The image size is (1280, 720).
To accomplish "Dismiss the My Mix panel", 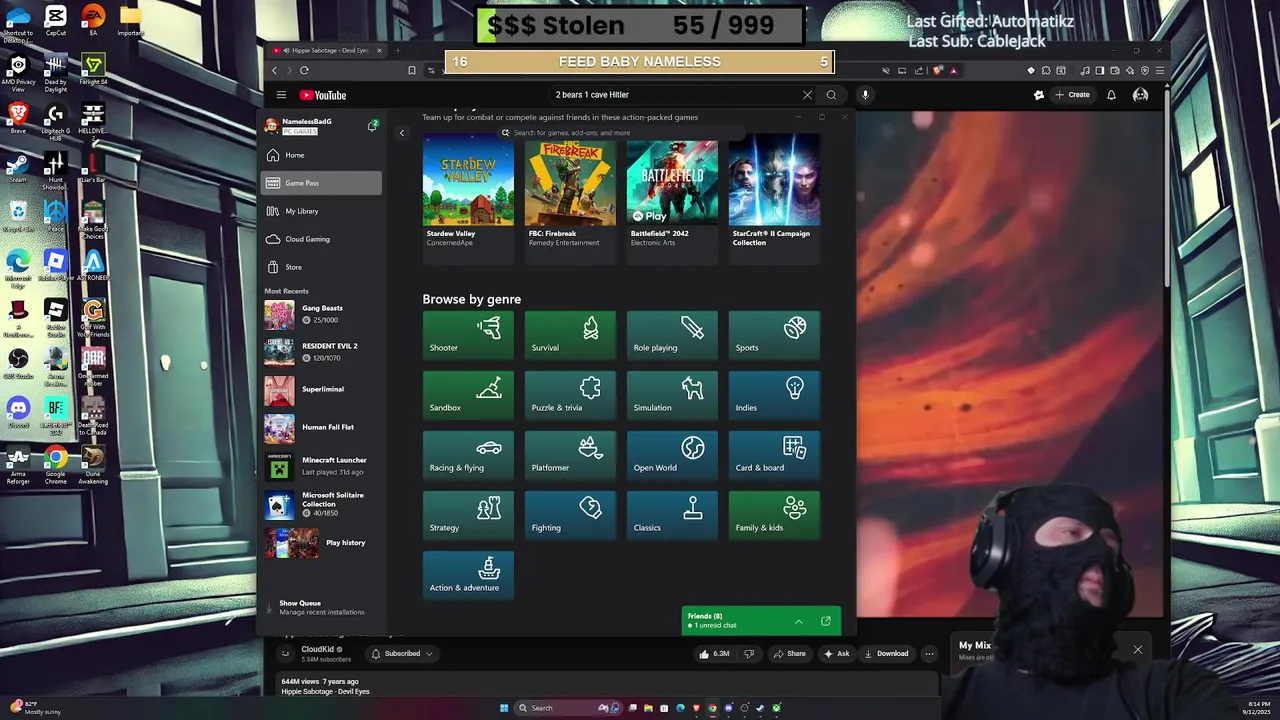I will (1137, 650).
